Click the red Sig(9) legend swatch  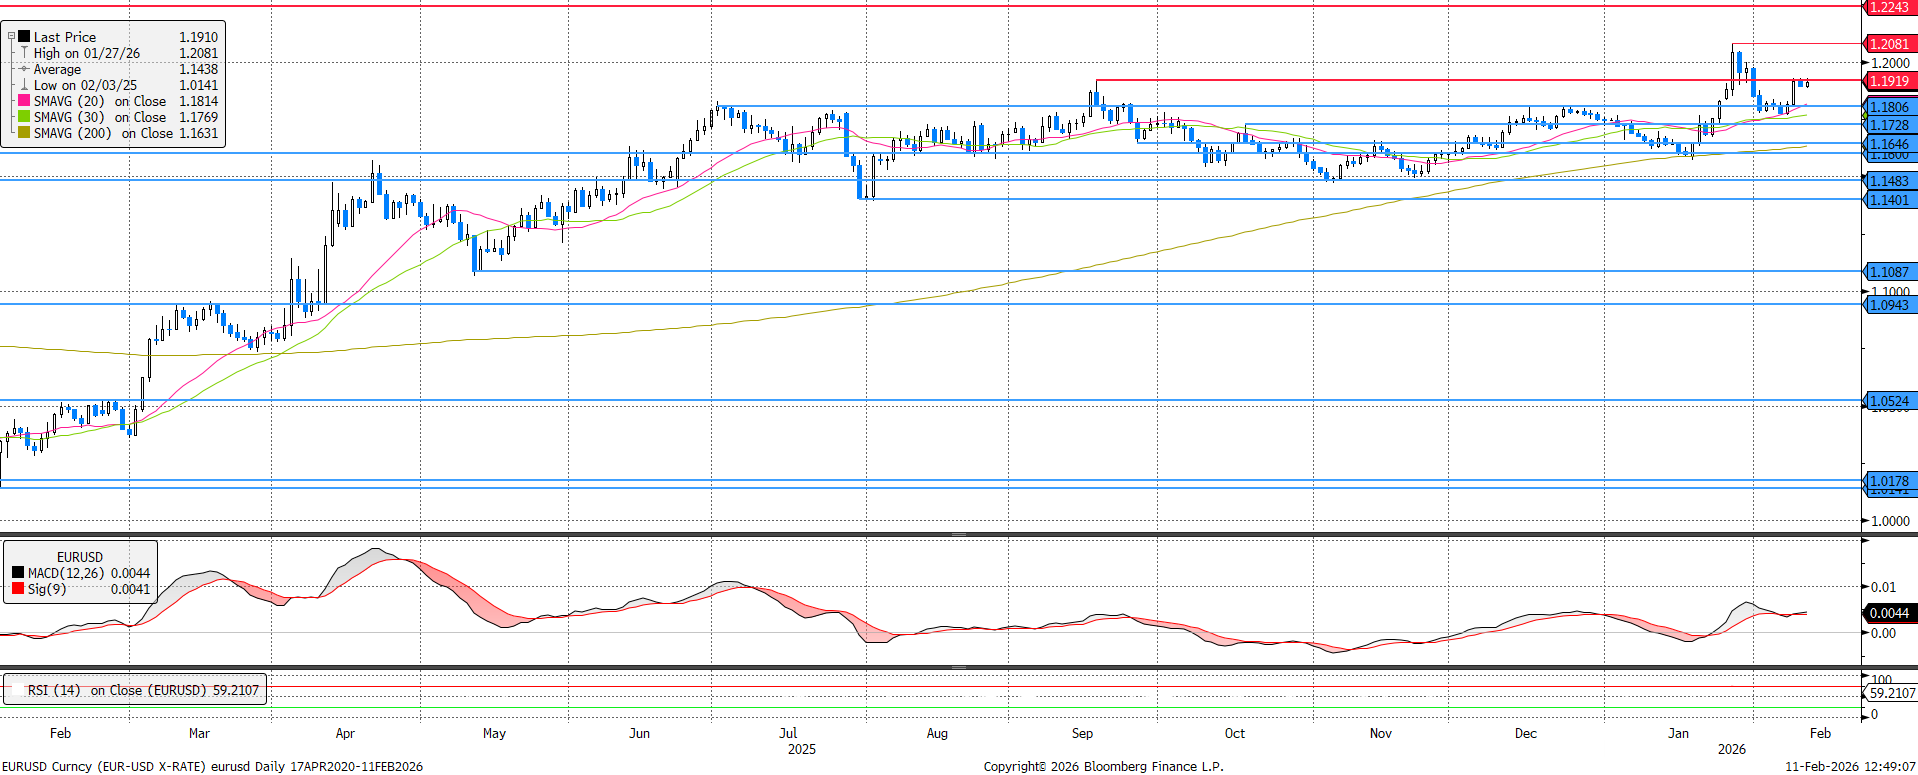click(18, 589)
